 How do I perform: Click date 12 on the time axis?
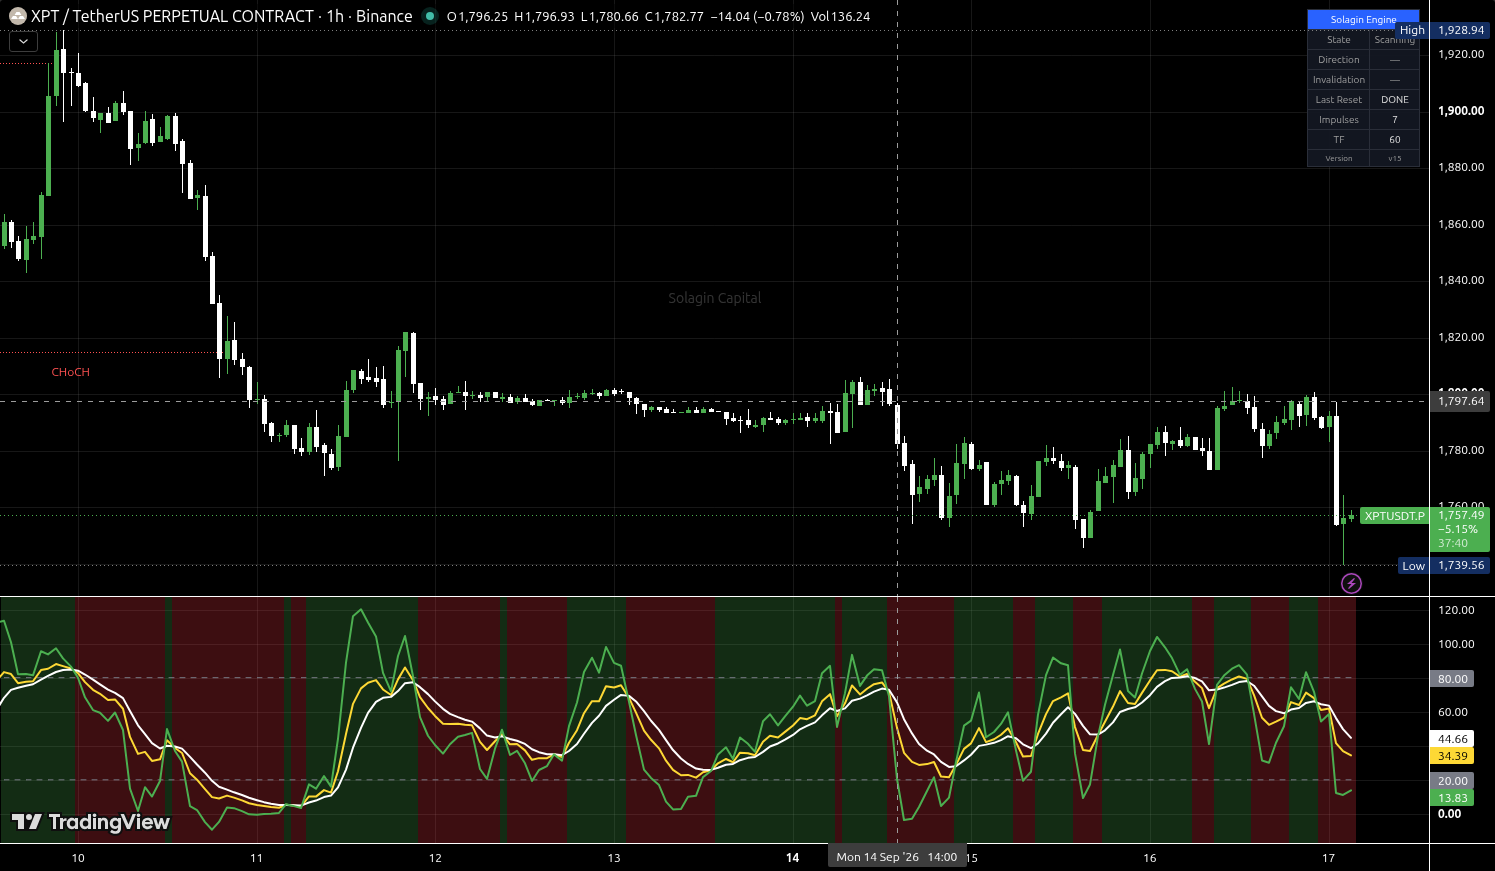(x=435, y=858)
